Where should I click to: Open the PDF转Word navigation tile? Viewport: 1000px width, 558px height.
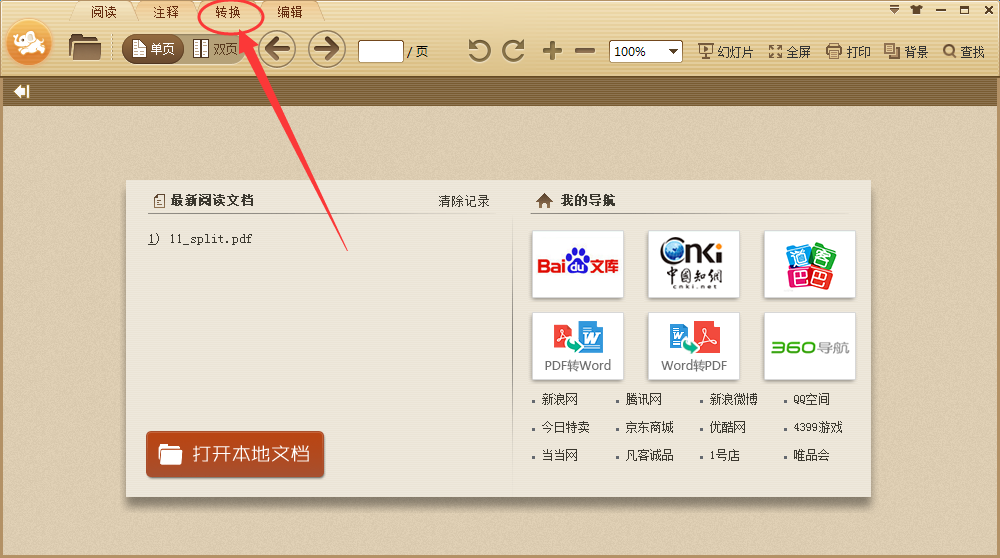click(x=577, y=346)
